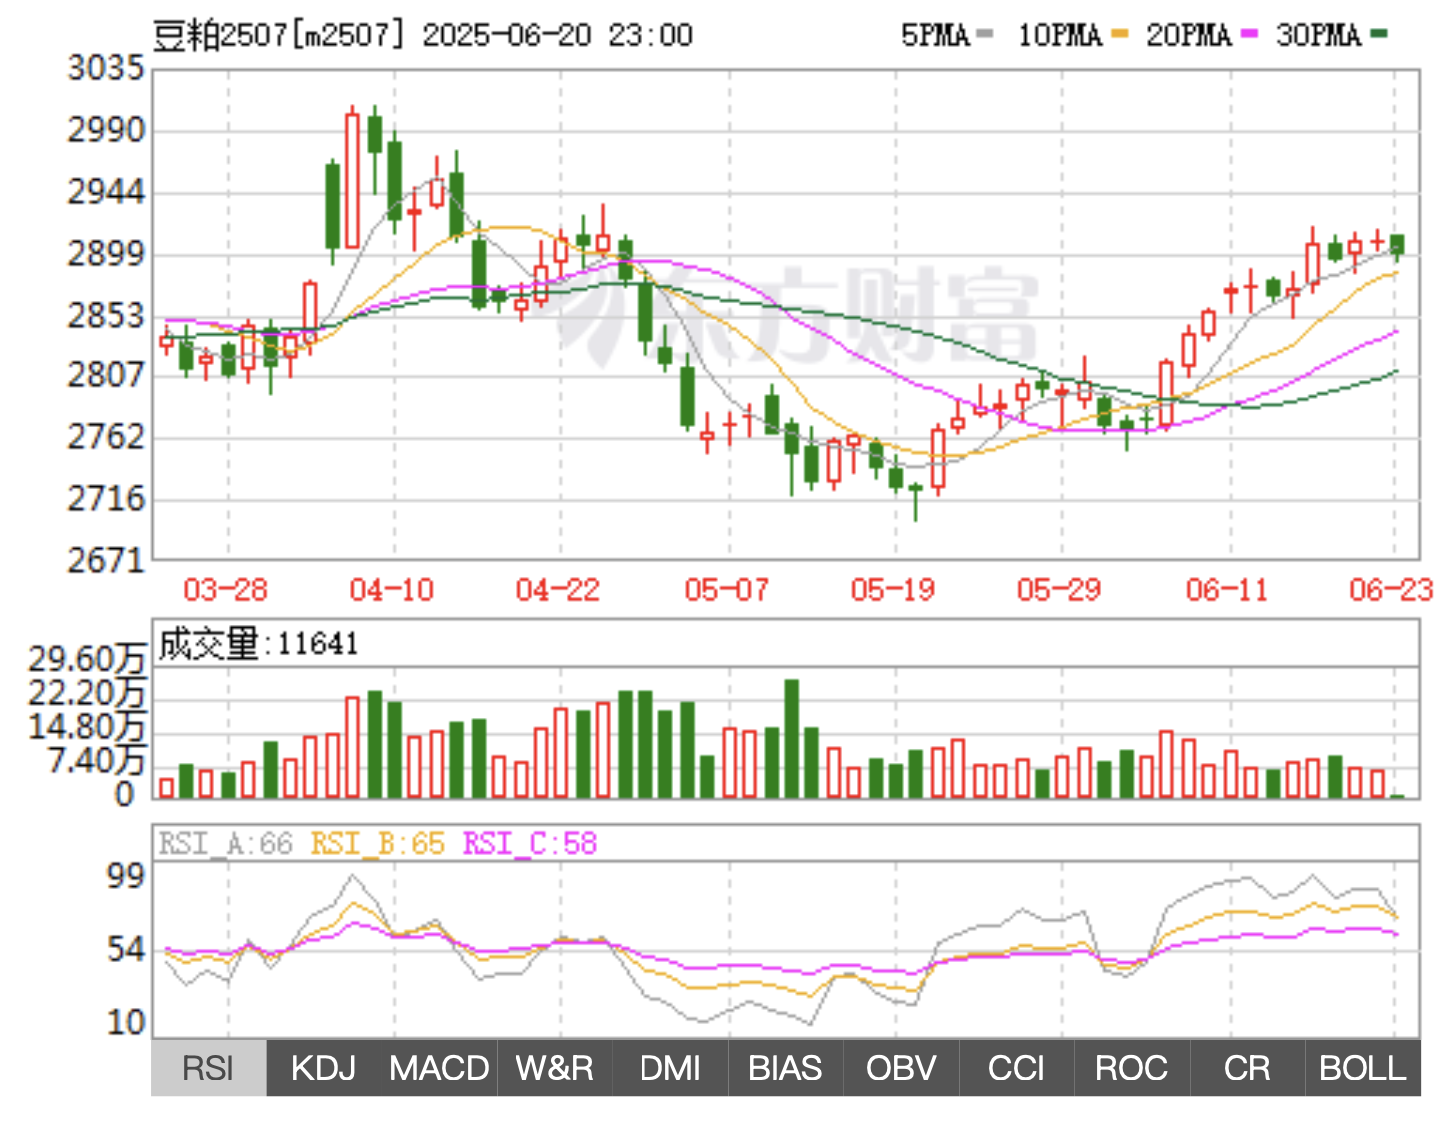This screenshot has height=1124, width=1440.
Task: Switch to the W&R indicator tab
Action: [555, 1068]
